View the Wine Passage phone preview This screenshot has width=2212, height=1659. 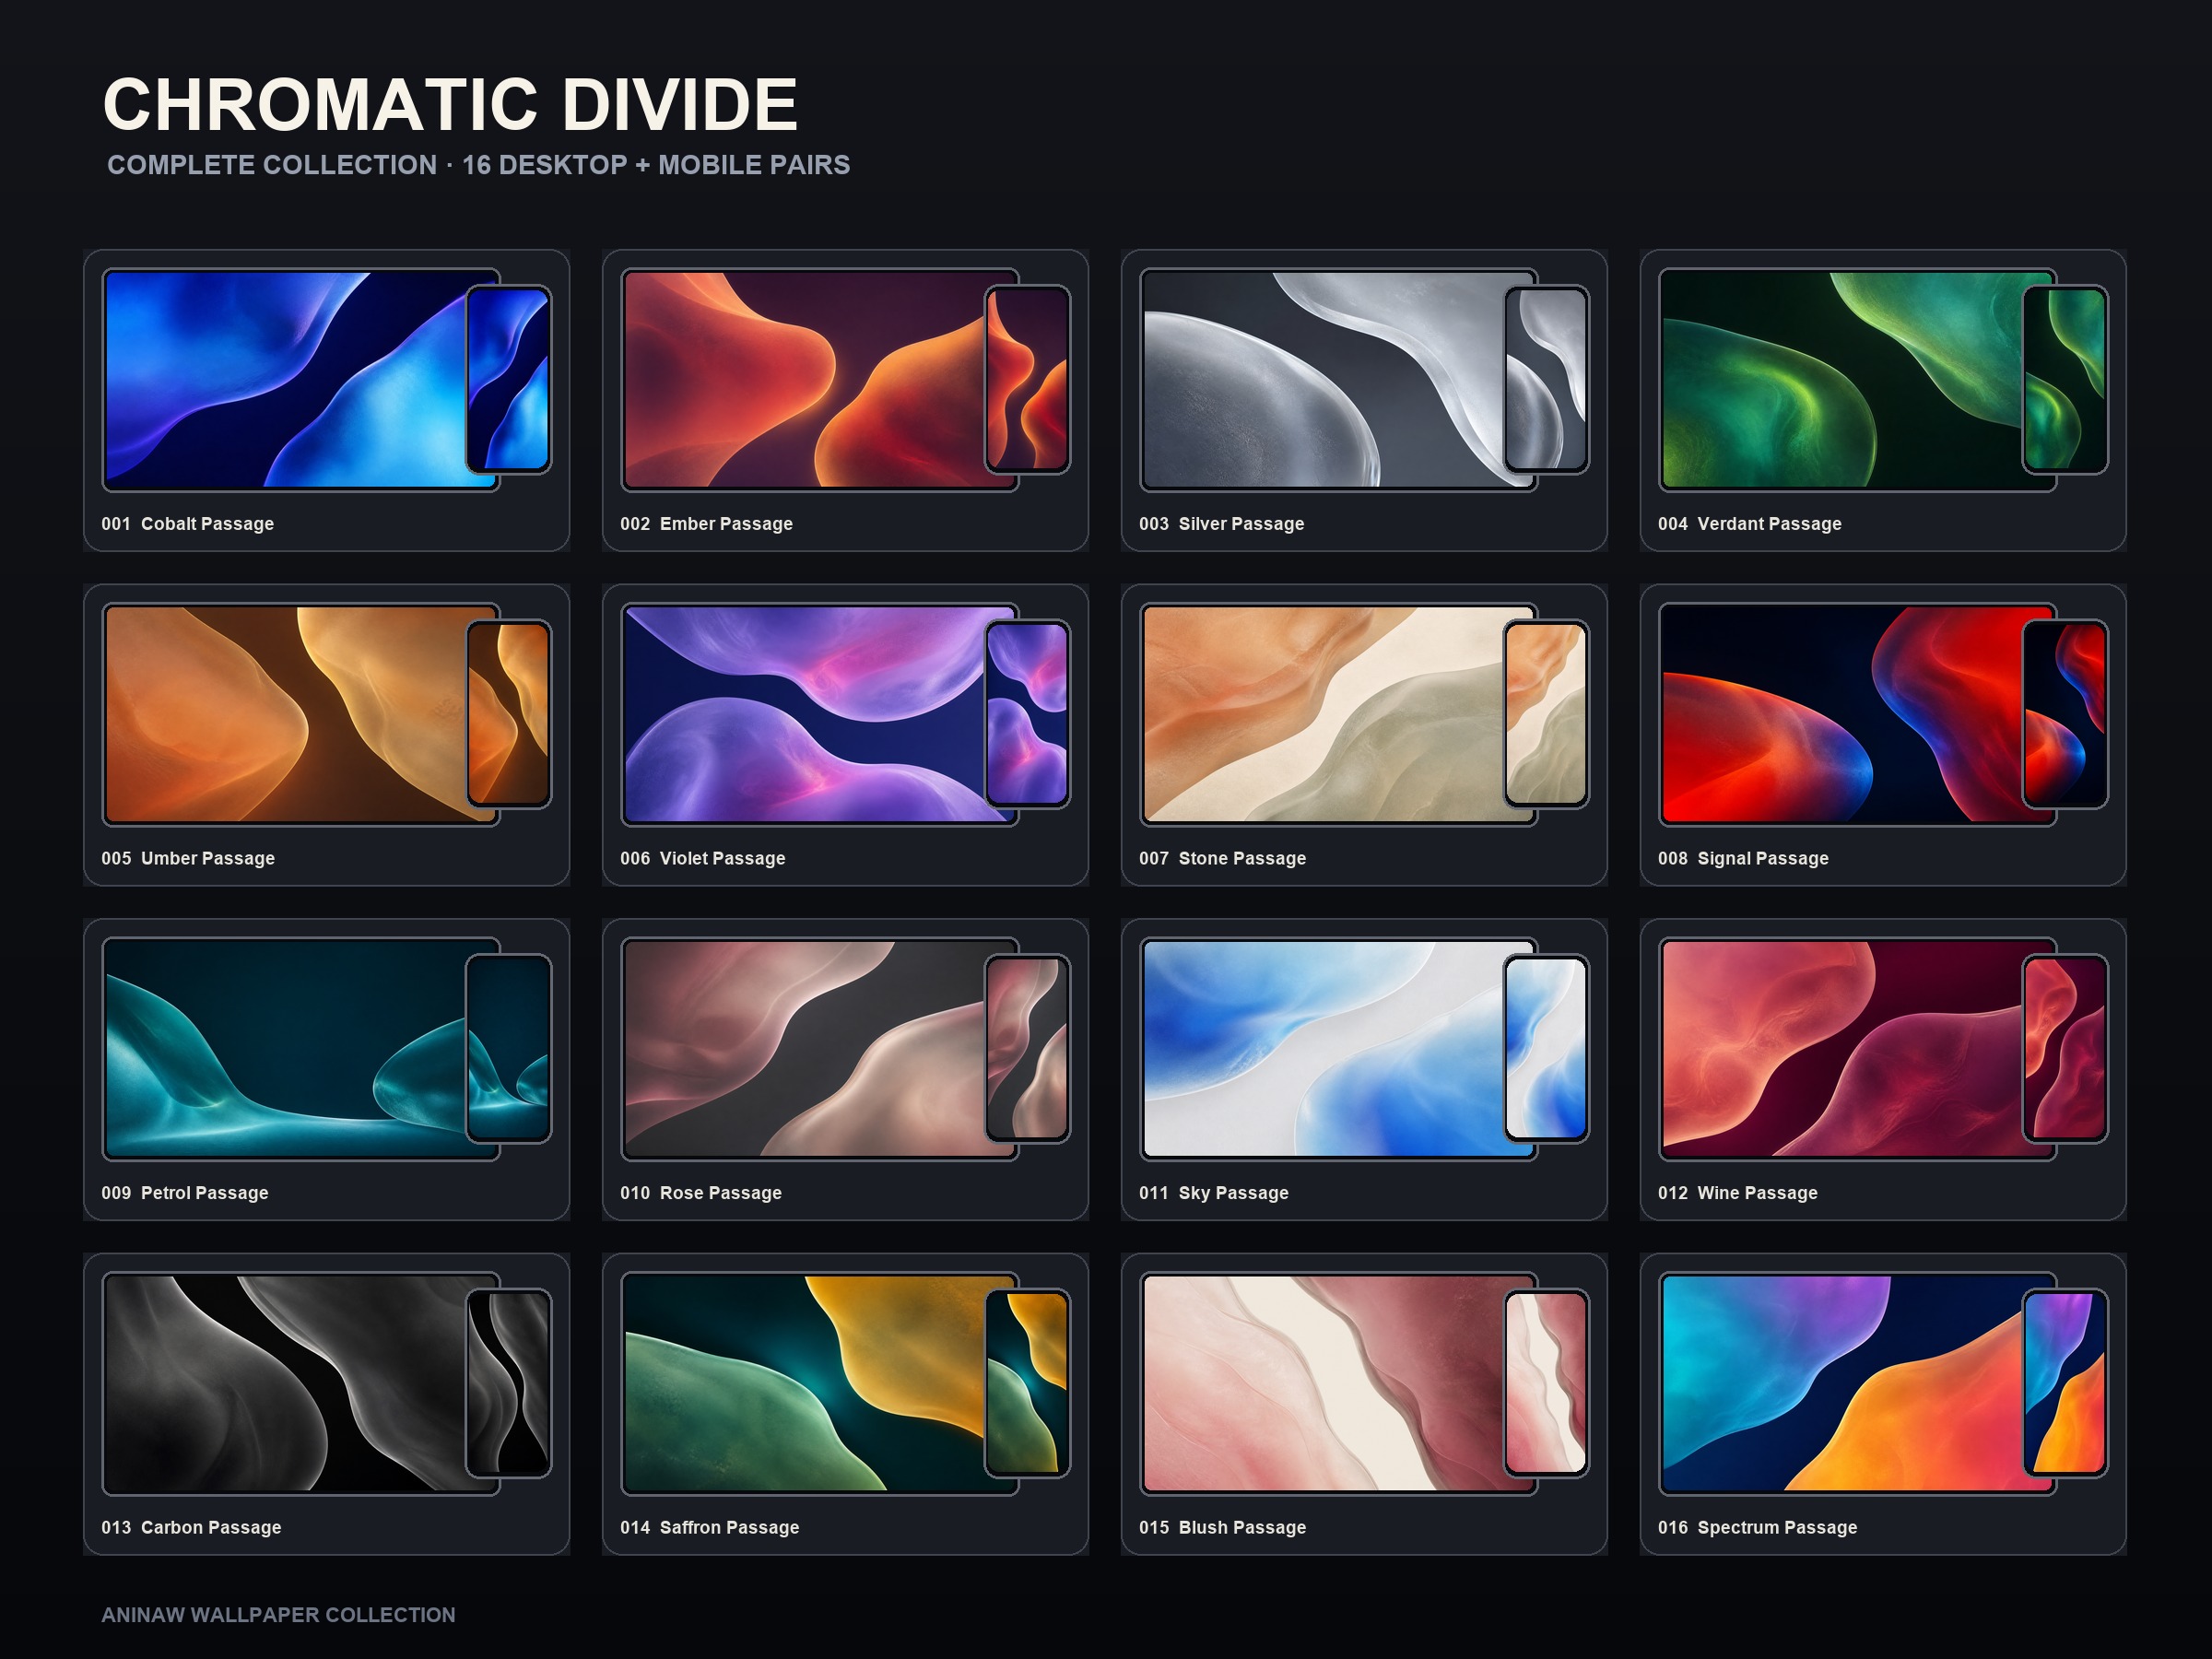(2066, 1049)
